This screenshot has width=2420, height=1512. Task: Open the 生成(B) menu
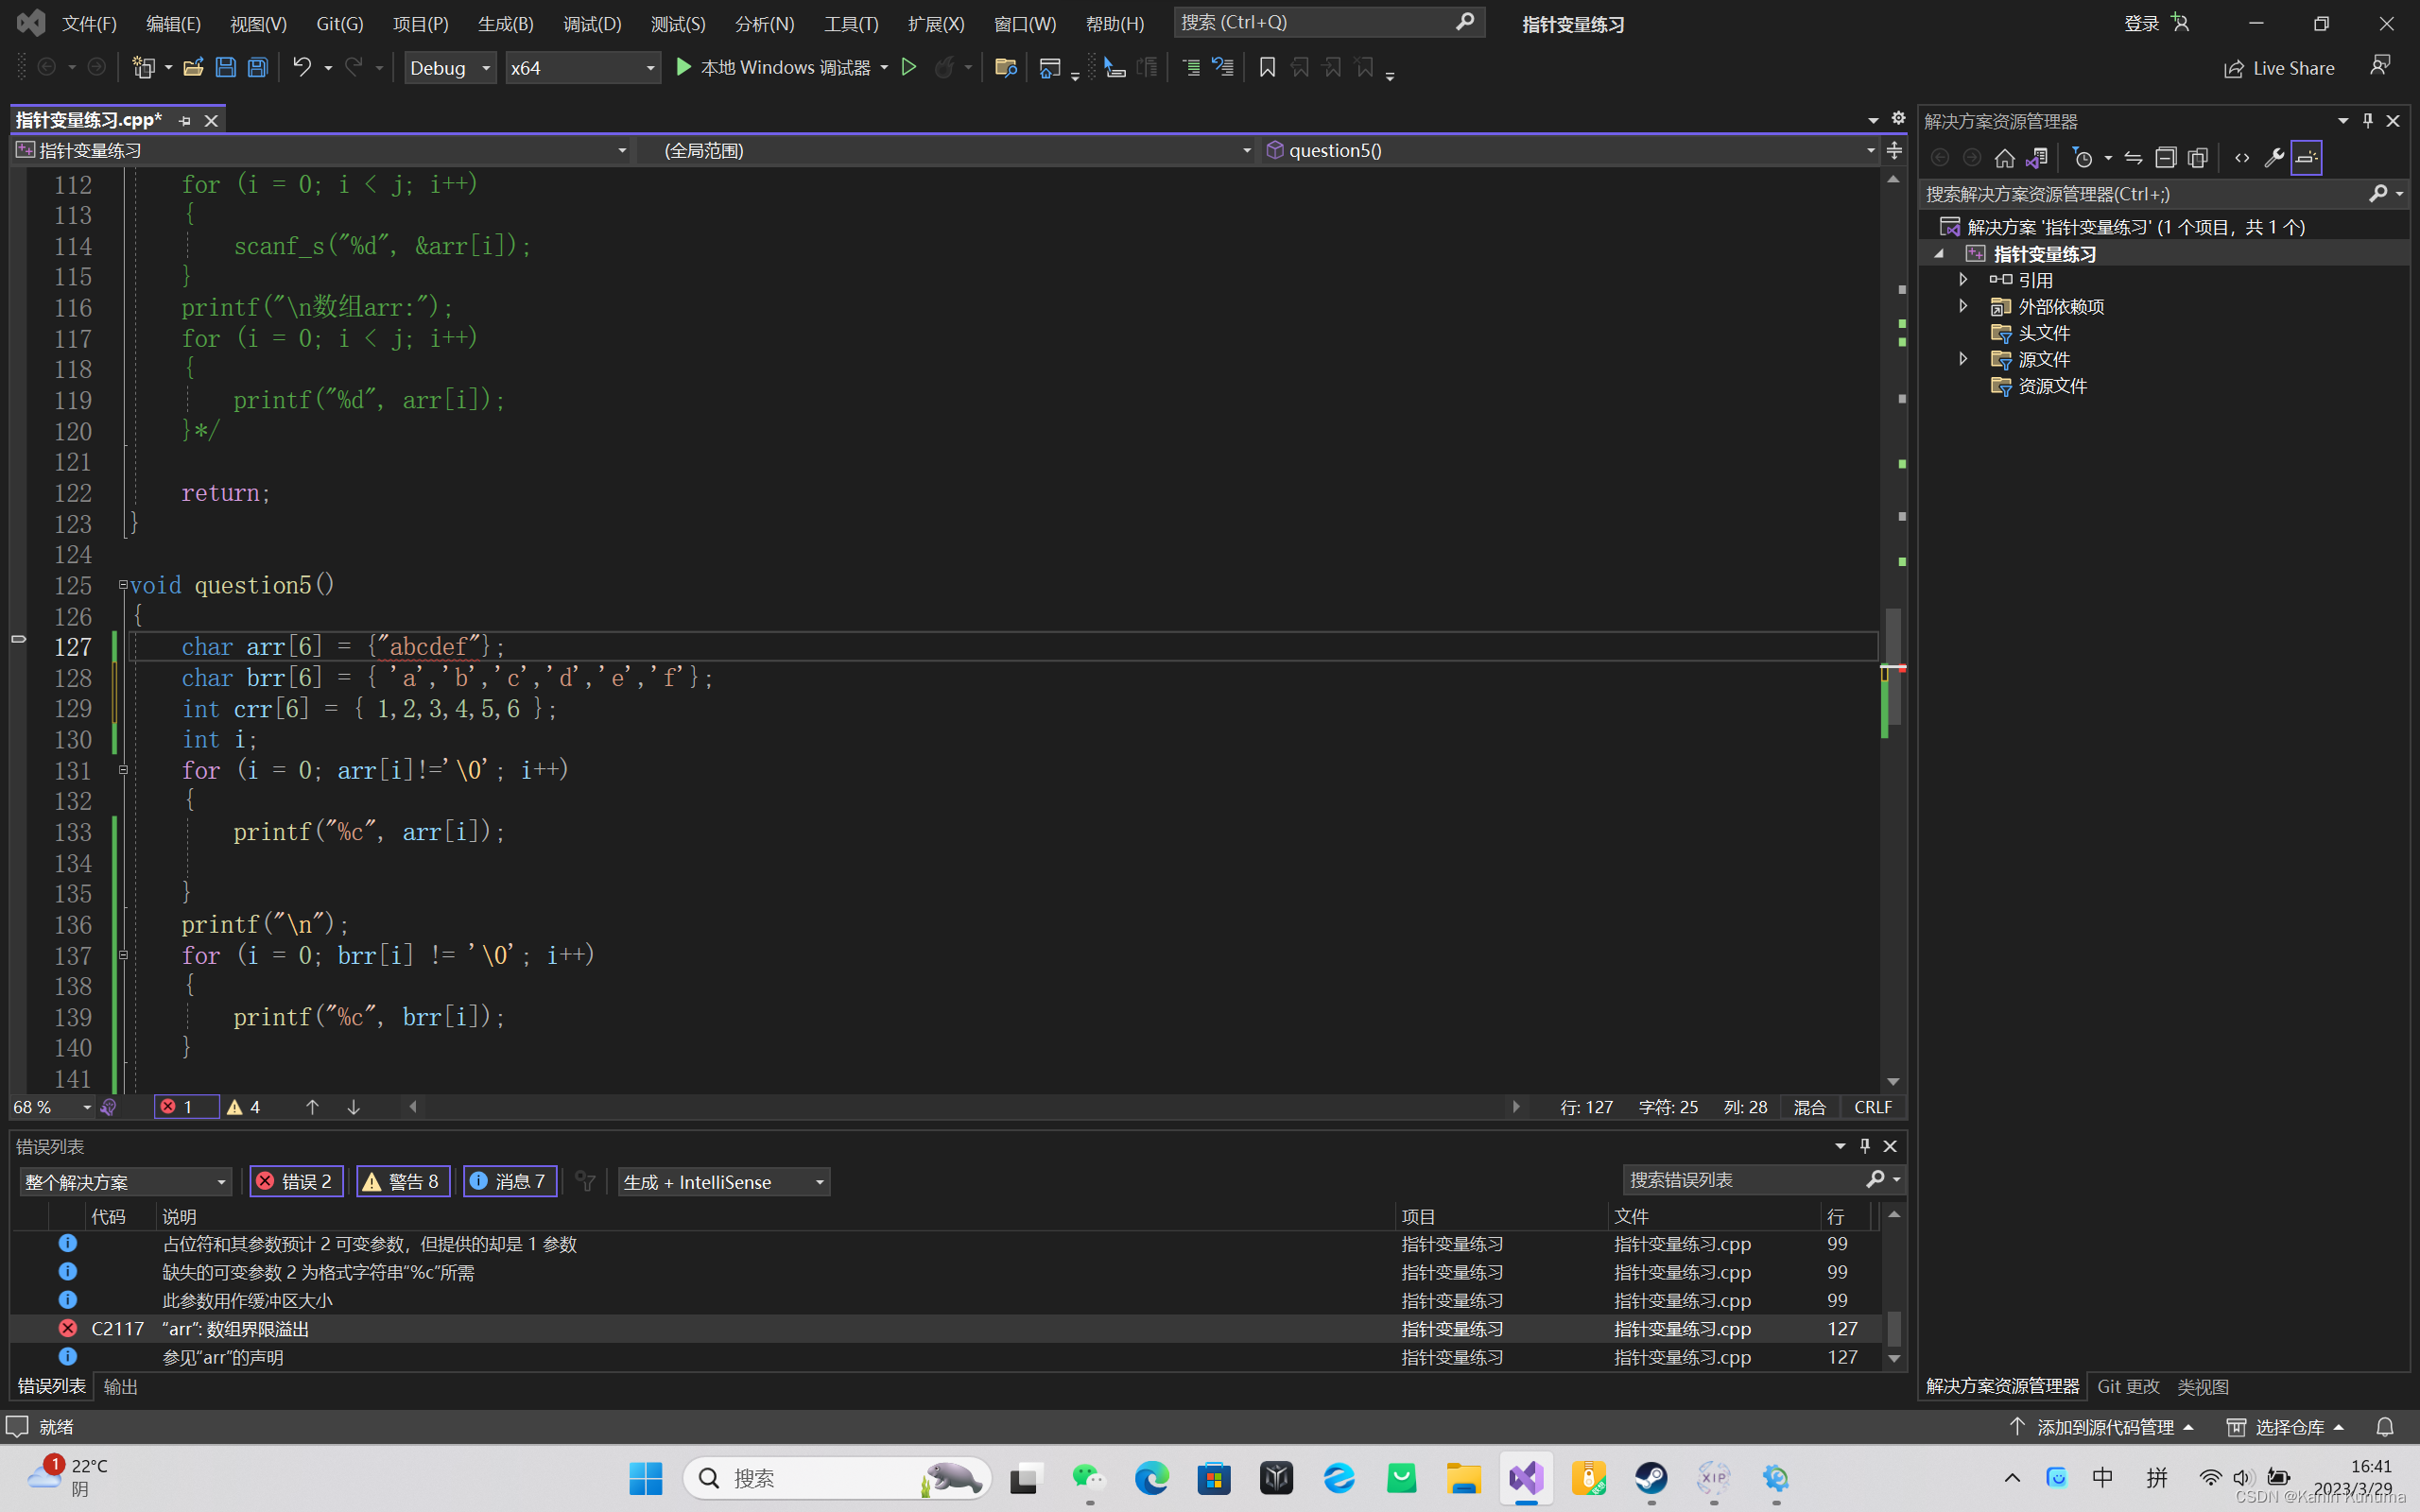pos(505,23)
